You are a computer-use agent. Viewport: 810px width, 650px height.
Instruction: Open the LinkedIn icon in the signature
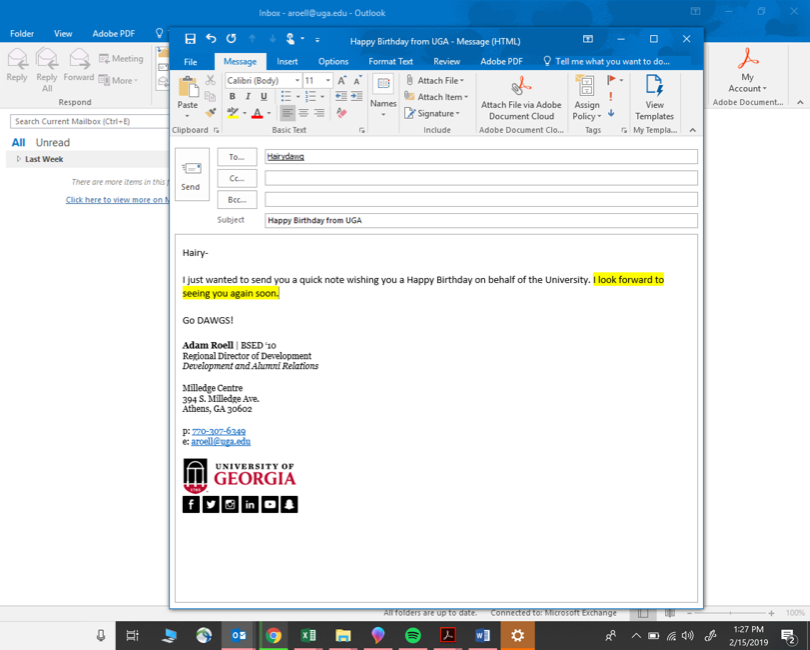(x=250, y=504)
